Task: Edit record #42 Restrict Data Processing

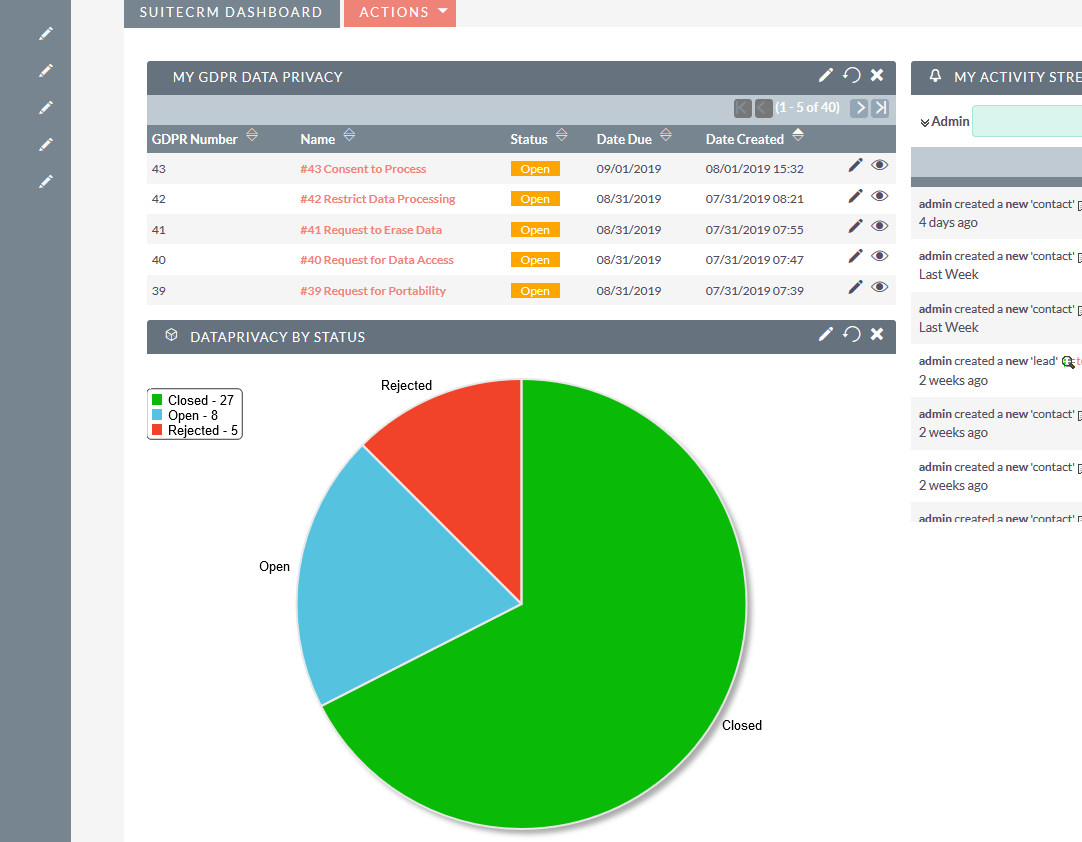Action: coord(855,196)
